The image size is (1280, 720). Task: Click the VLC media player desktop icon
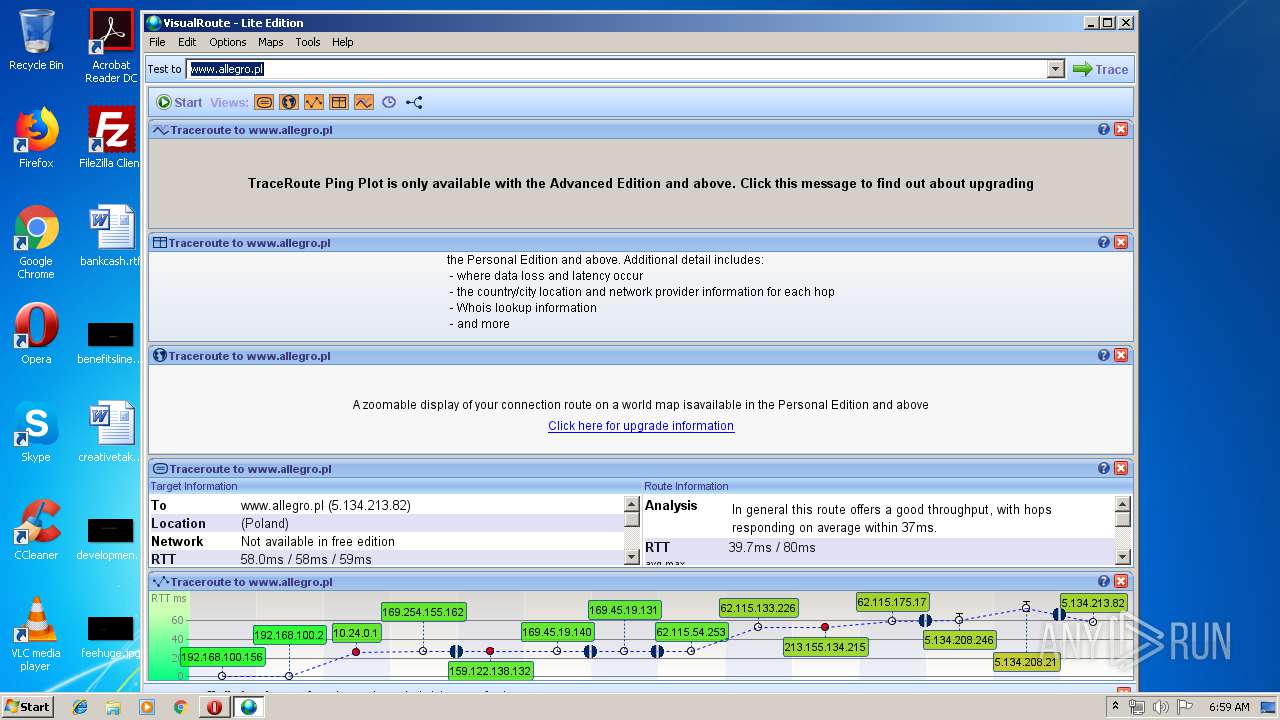36,635
